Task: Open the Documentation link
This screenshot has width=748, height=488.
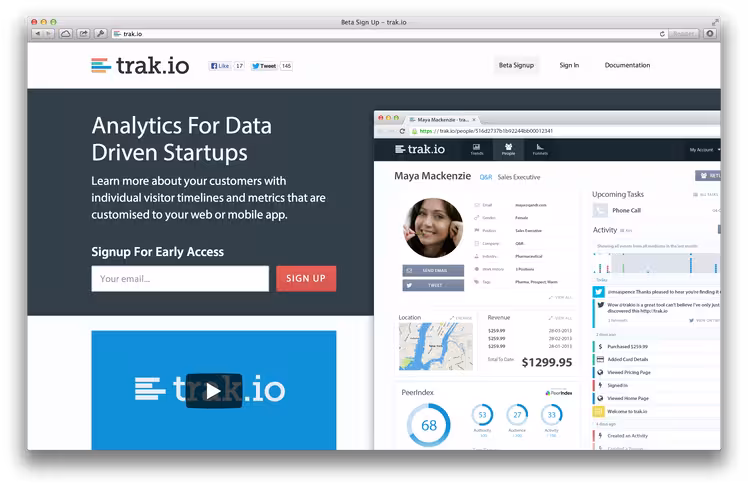Action: coord(627,65)
